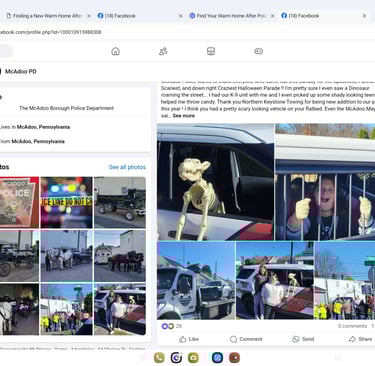
Task: Click the Share arrow icon under the post
Action: [x=352, y=339]
